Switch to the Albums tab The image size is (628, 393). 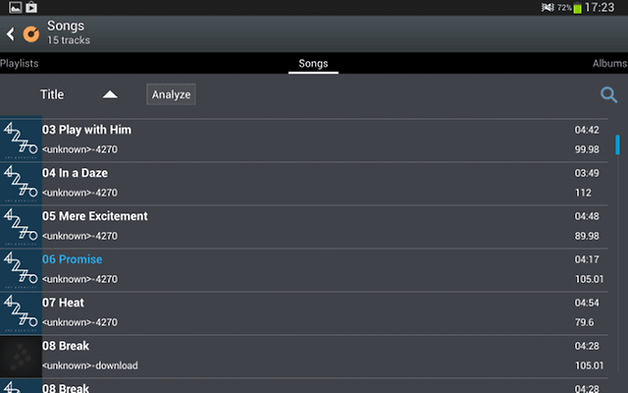coord(610,63)
